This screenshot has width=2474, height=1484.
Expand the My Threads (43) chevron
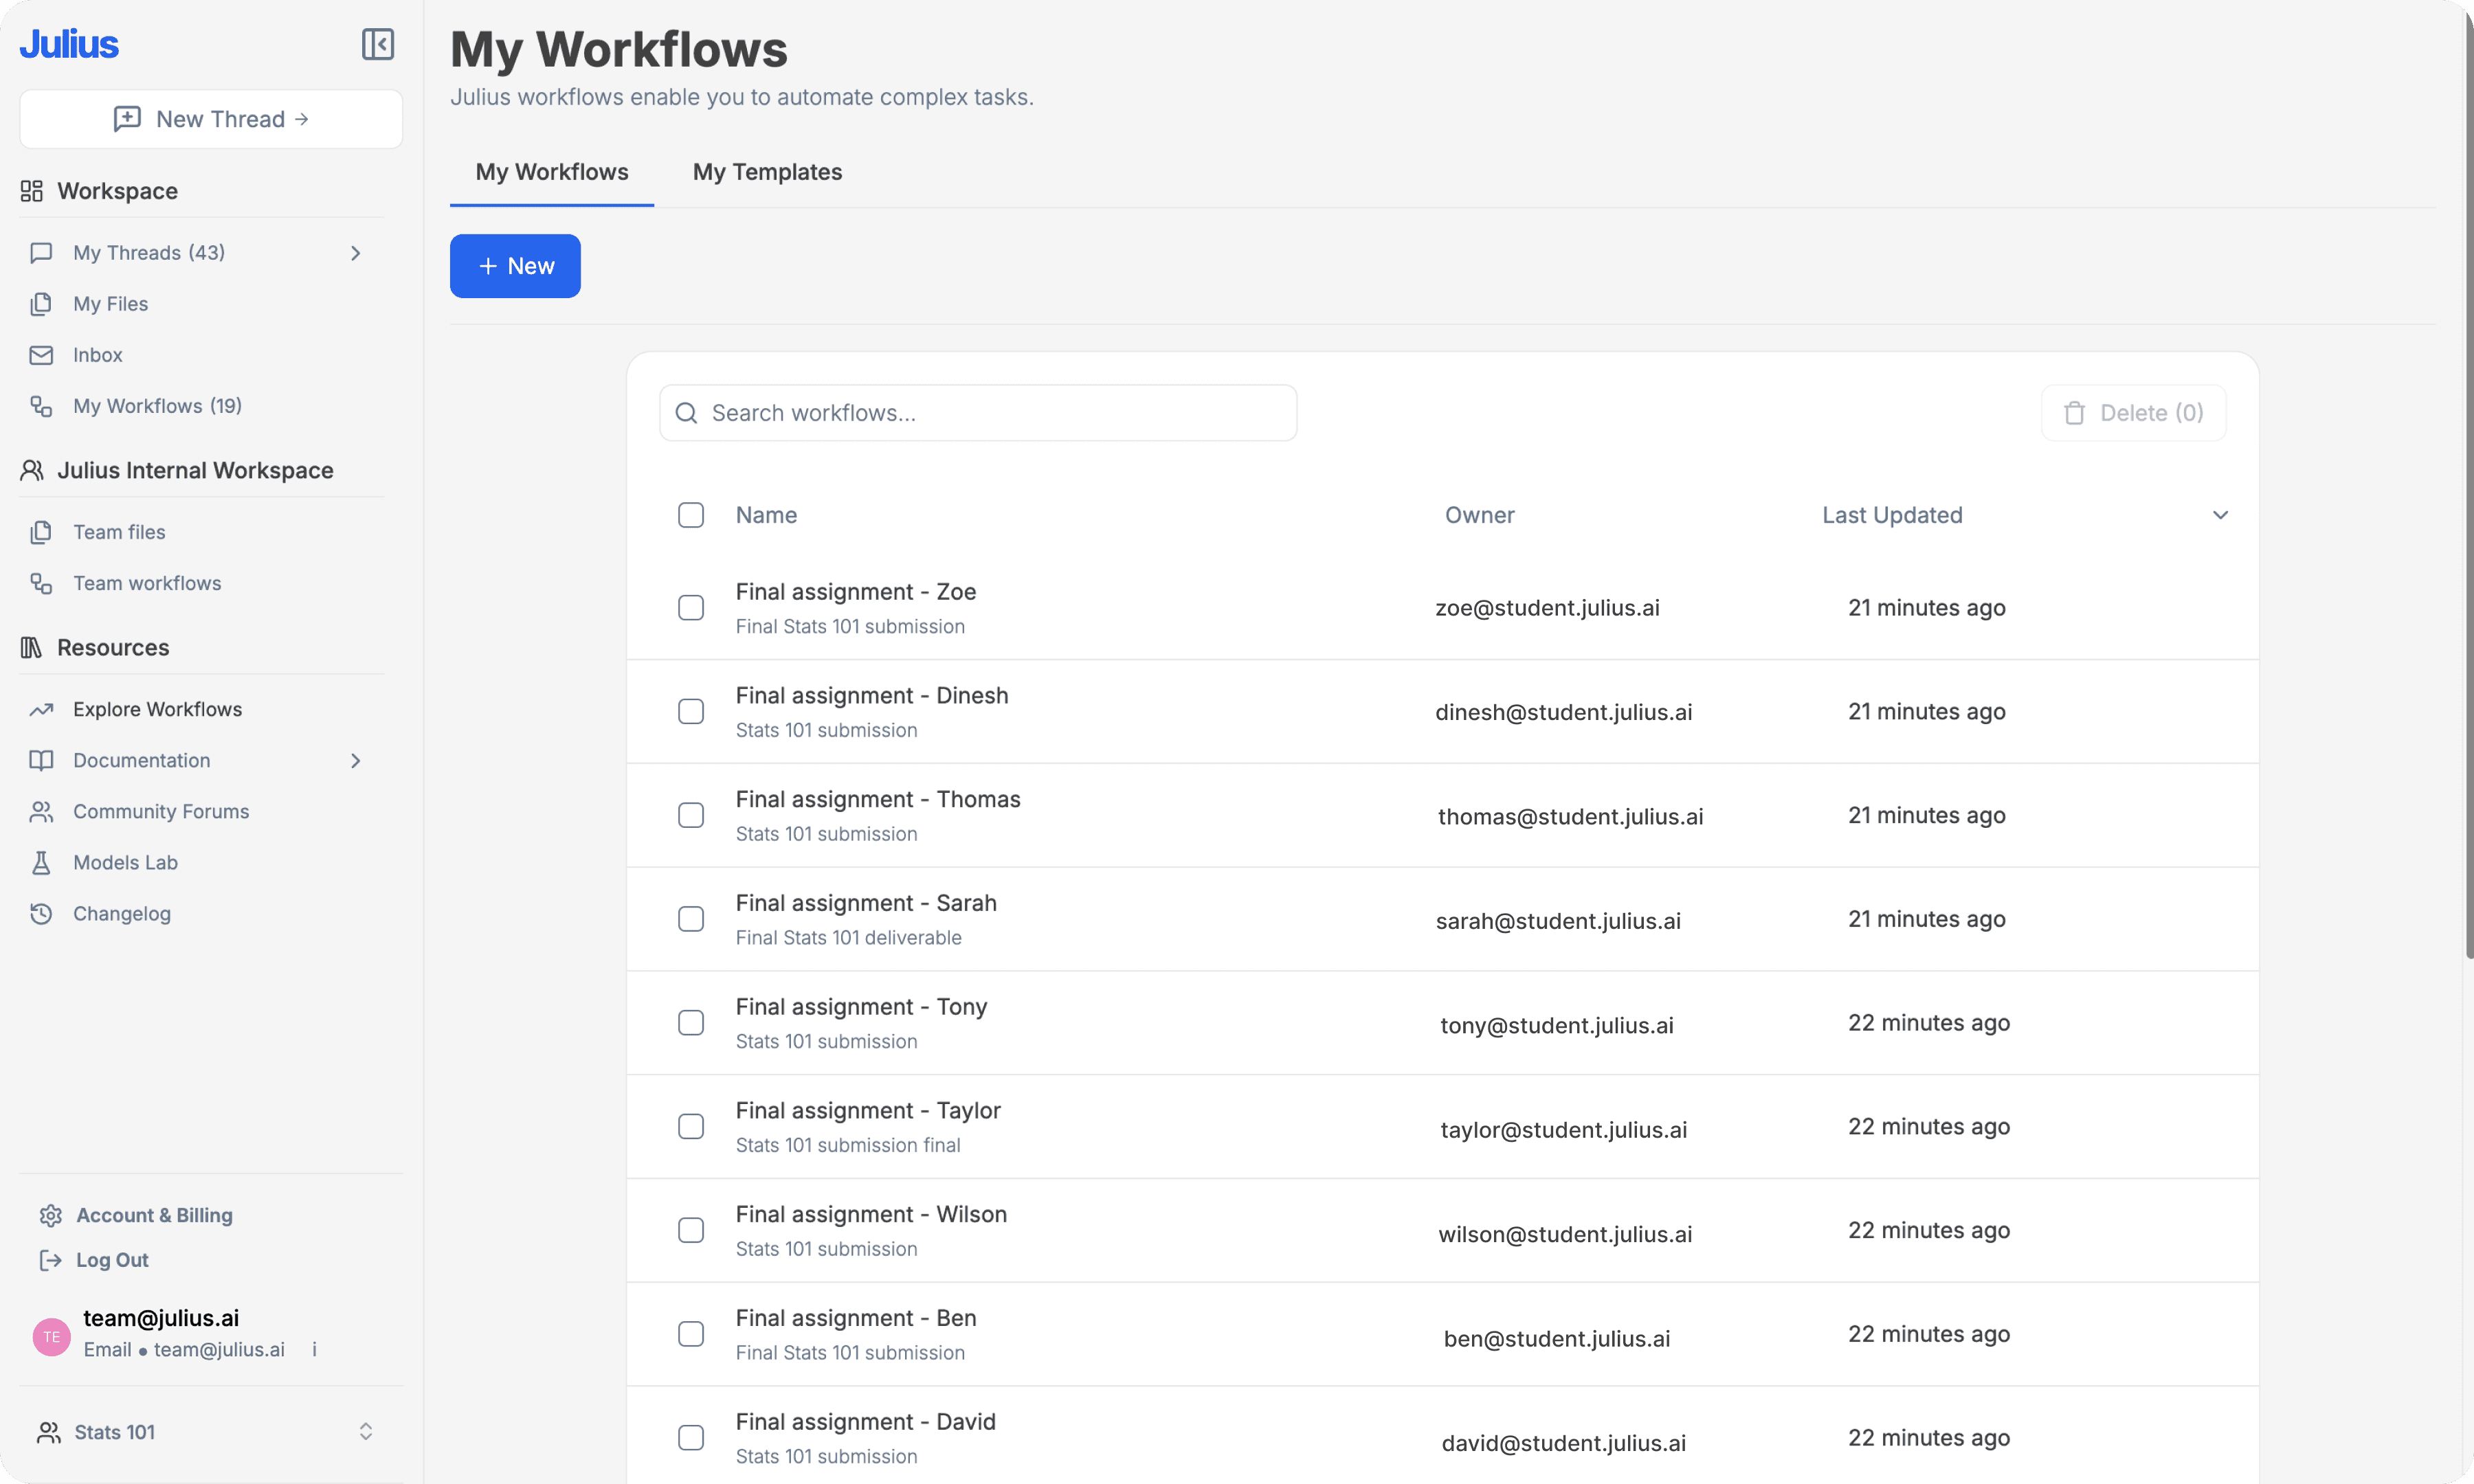pos(355,253)
